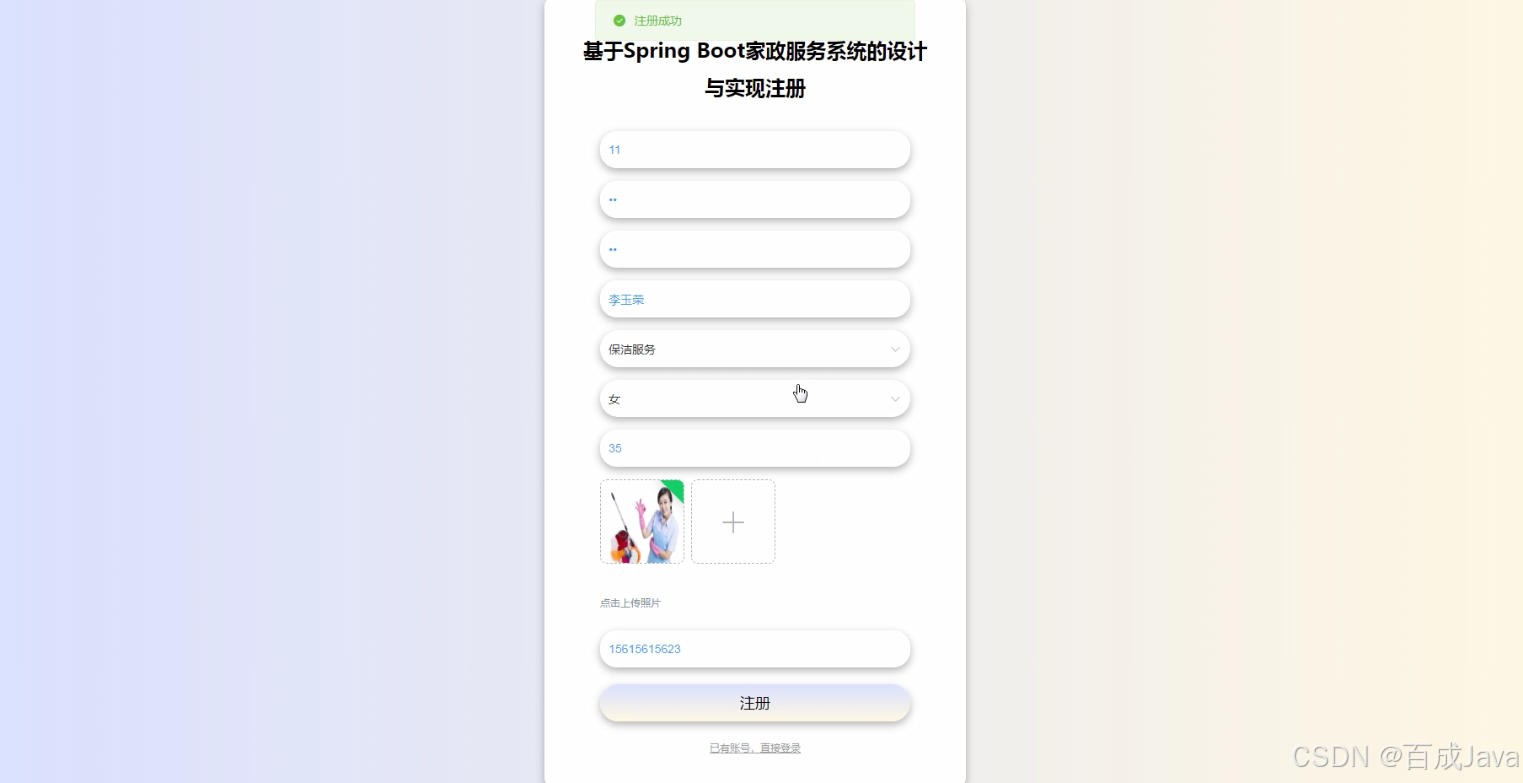1523x783 pixels.
Task: Click the 点击上传照片 hint text
Action: (630, 603)
